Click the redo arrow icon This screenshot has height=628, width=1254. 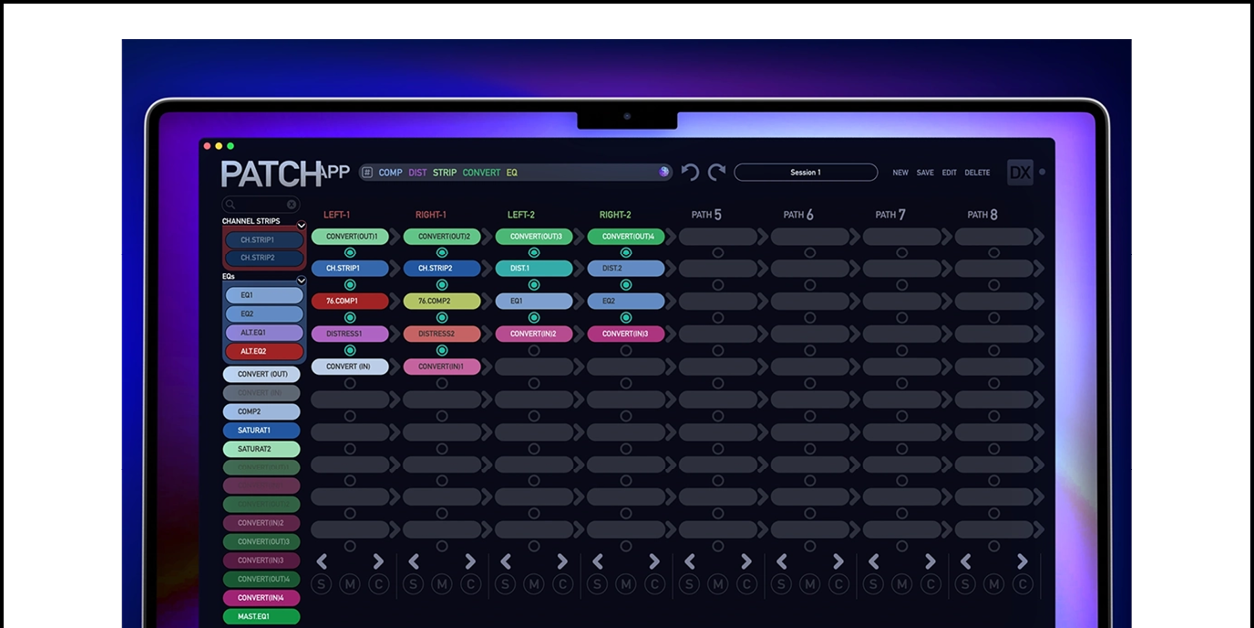(717, 172)
